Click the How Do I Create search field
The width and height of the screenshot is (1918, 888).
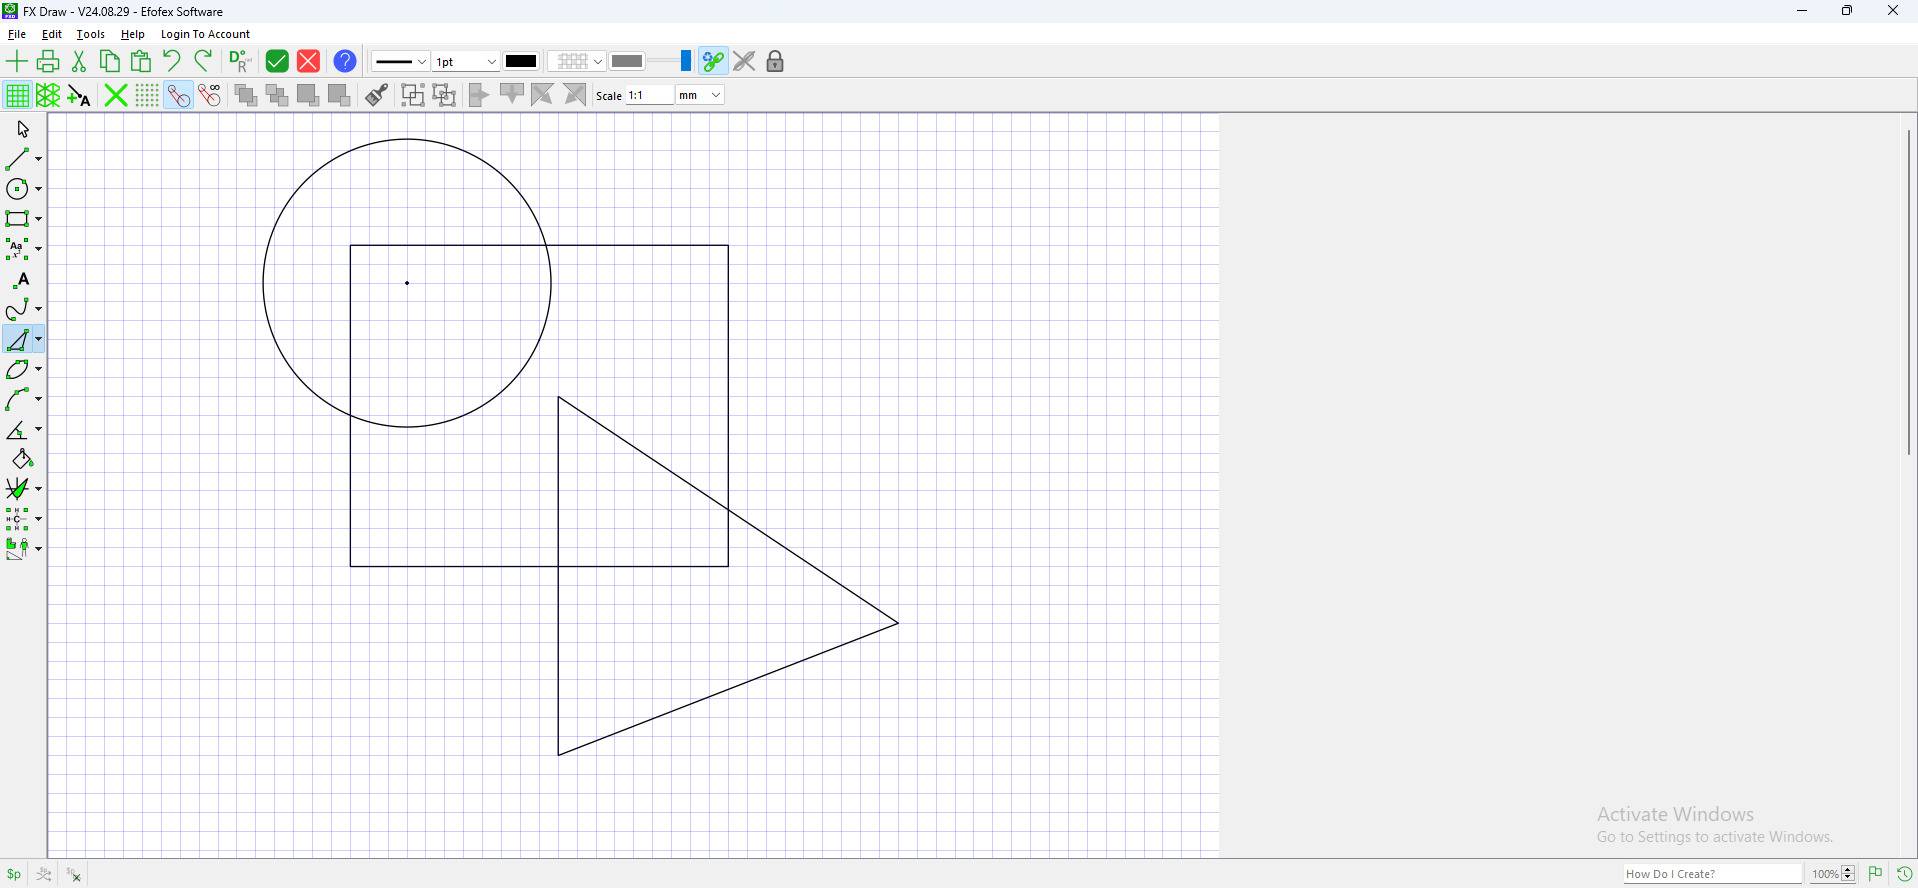tap(1712, 874)
